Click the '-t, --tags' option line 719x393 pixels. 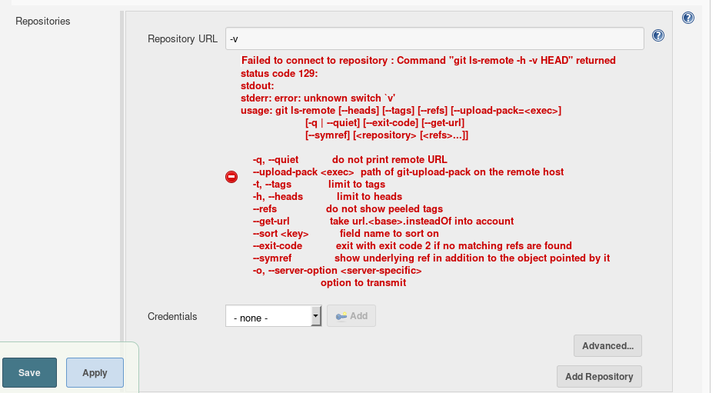click(x=319, y=184)
